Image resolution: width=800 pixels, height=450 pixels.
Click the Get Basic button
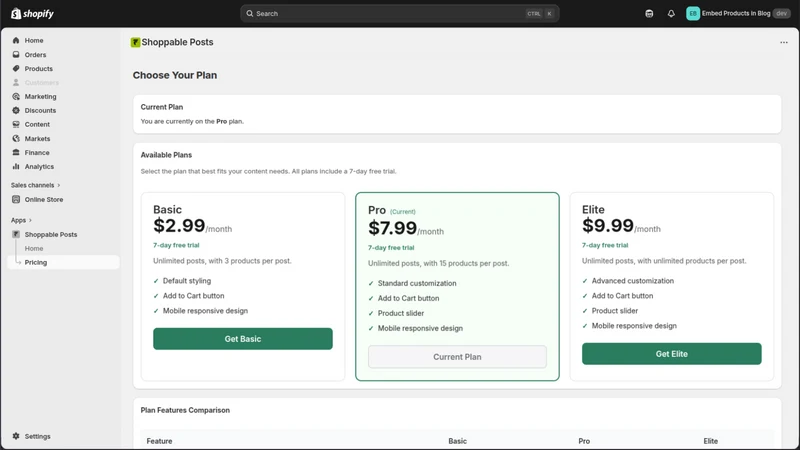point(243,339)
